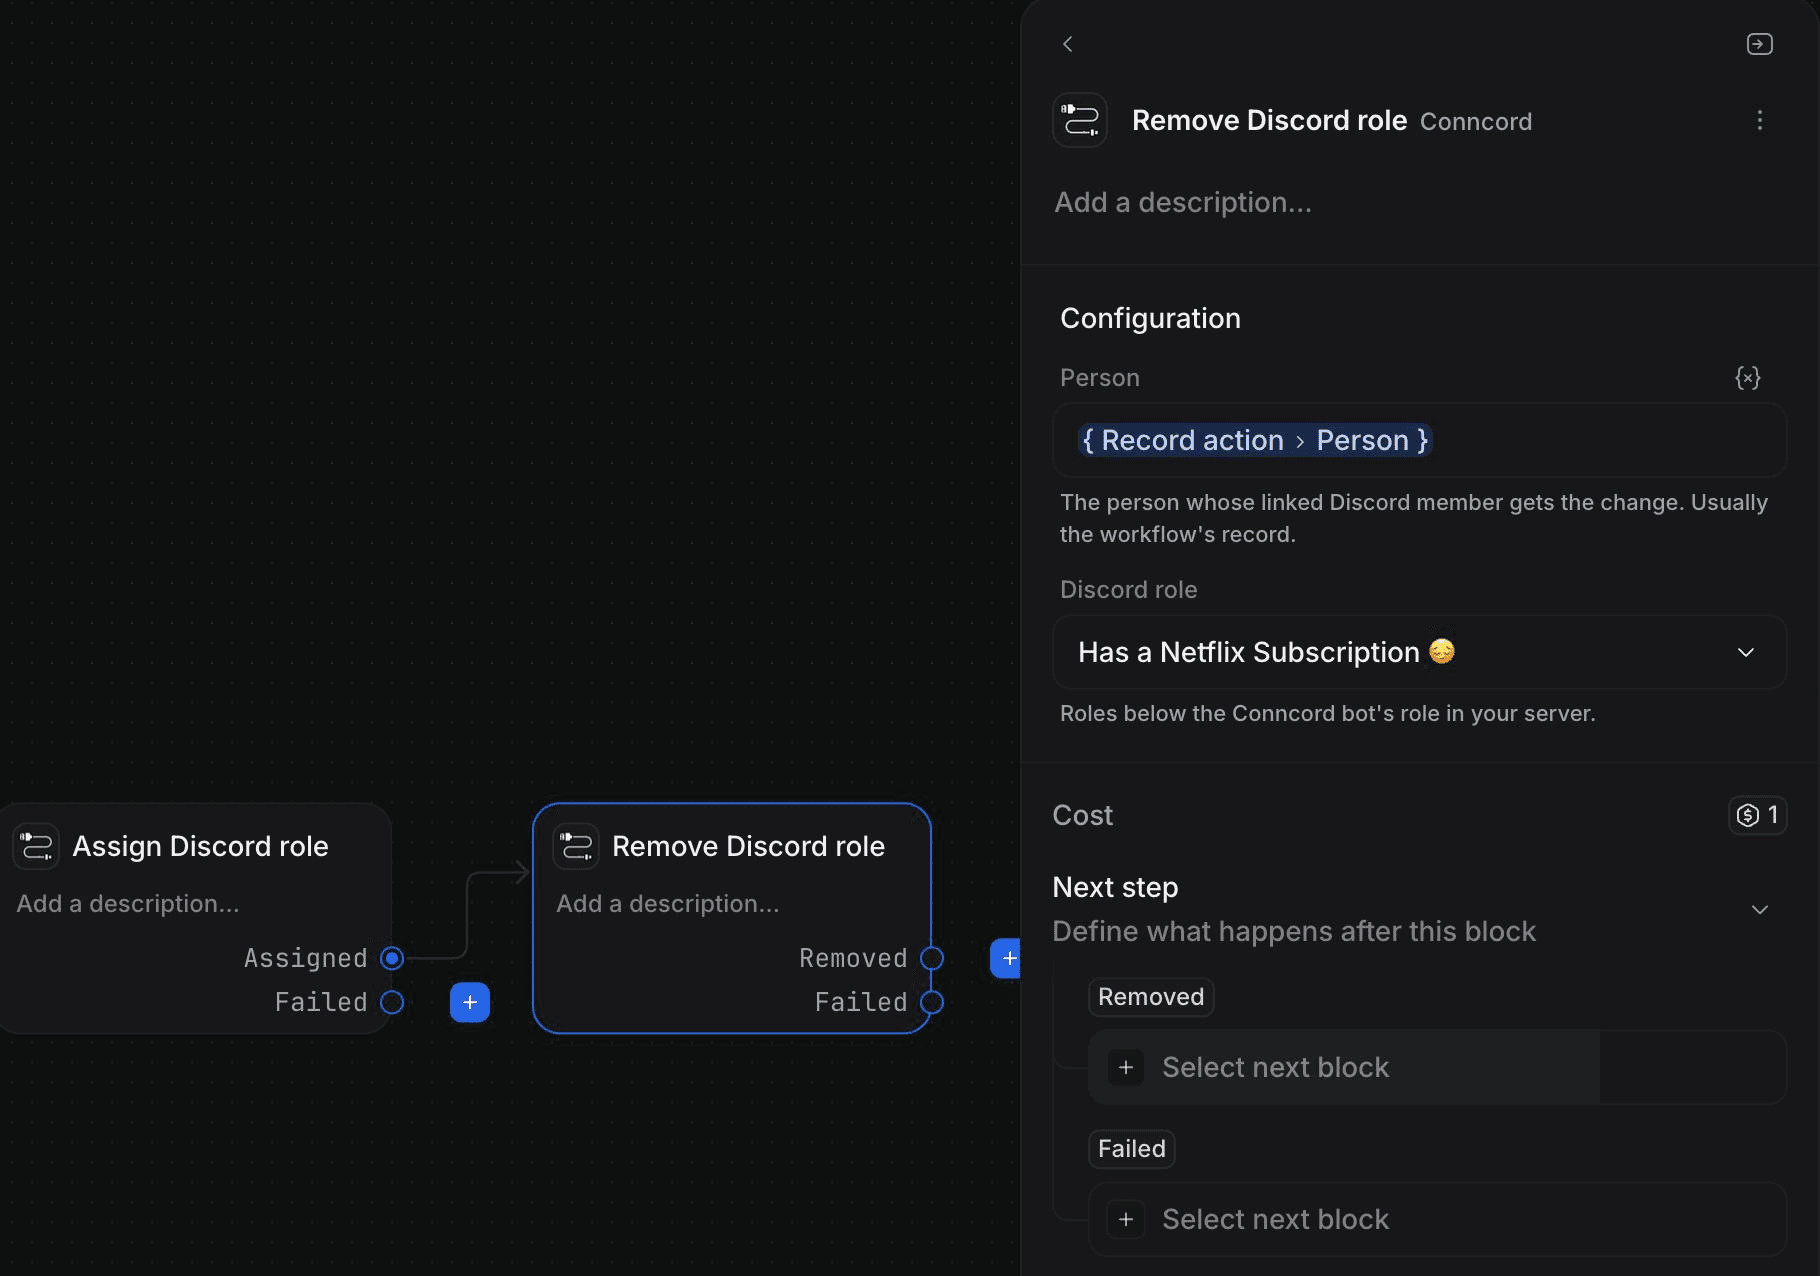Select the Removed output connector
1820x1276 pixels.
coord(932,958)
